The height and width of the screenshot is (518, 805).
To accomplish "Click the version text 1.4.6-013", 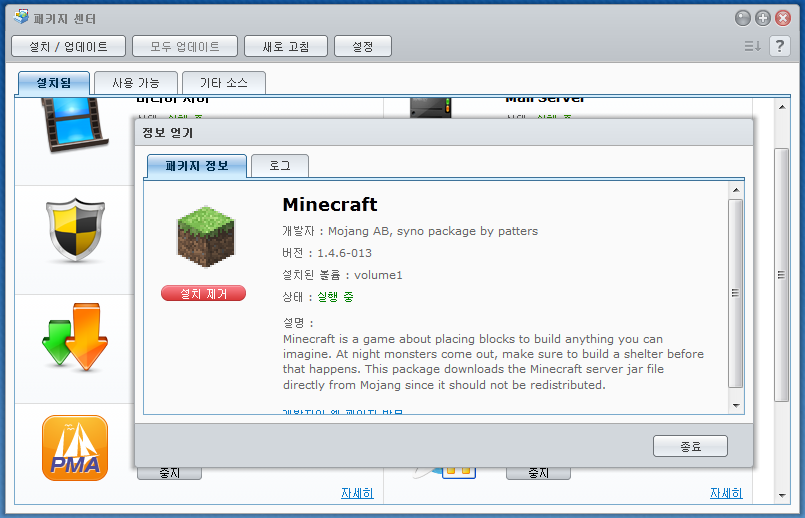I will pos(344,253).
